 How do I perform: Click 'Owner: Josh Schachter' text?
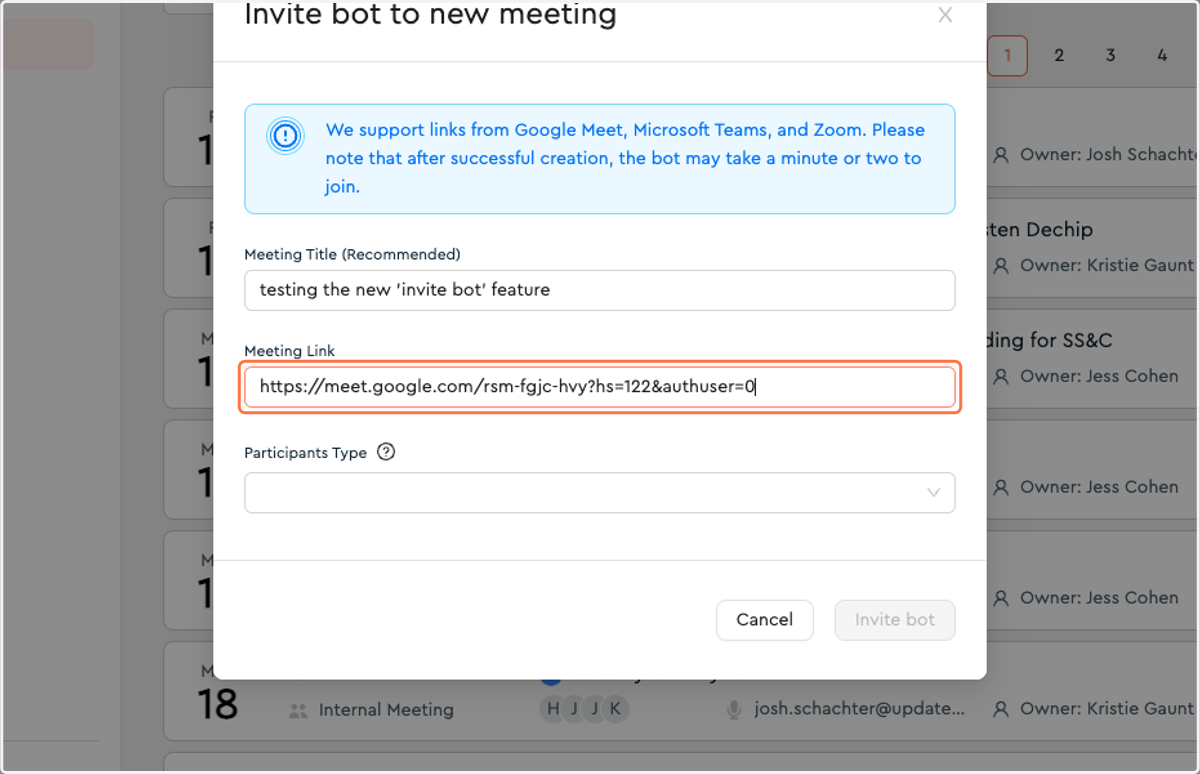click(1109, 155)
